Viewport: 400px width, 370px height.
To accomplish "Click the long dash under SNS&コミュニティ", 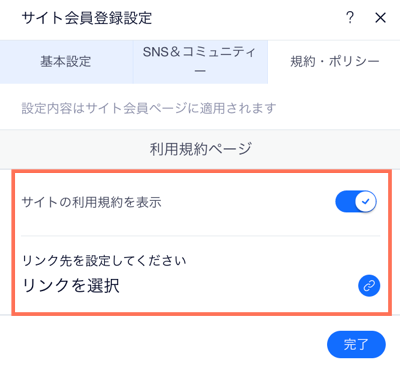I will (200, 71).
